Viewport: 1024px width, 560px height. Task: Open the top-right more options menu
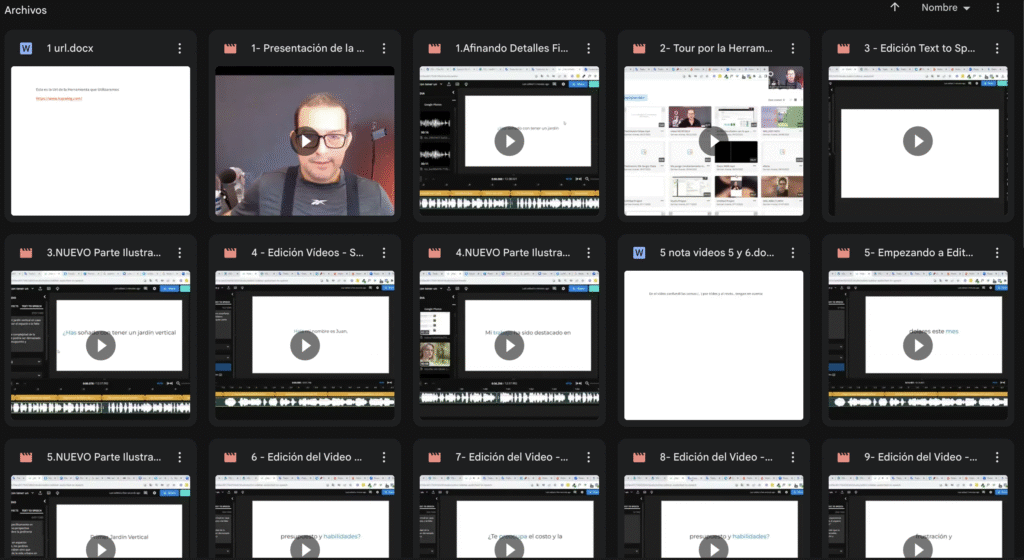pyautogui.click(x=997, y=8)
